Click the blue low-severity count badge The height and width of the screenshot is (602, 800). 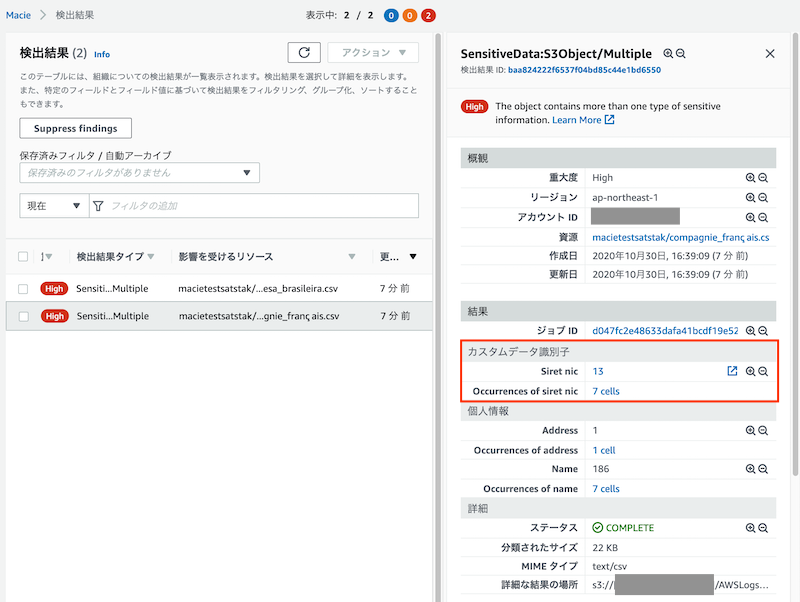click(391, 15)
